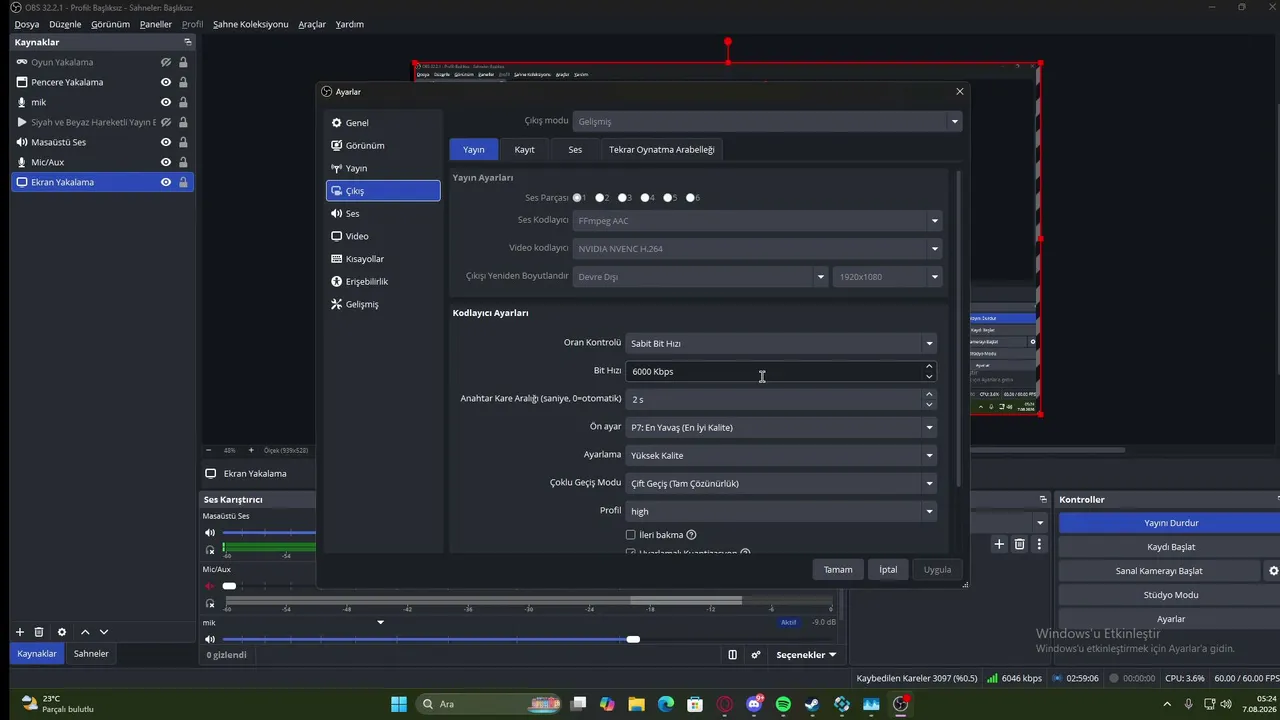Adjust the mik volume slider handle
The height and width of the screenshot is (720, 1280).
click(x=633, y=639)
